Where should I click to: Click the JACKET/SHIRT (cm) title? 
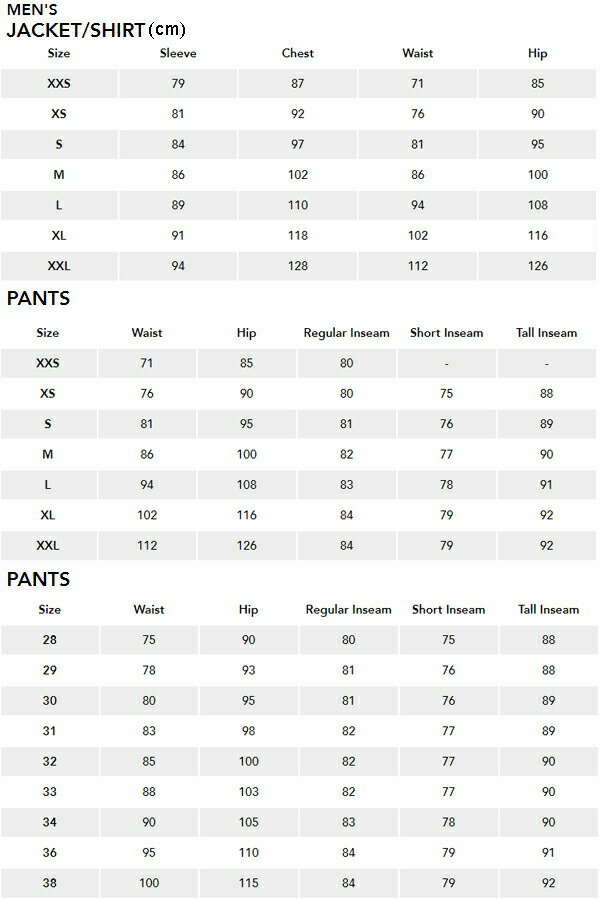tap(95, 30)
